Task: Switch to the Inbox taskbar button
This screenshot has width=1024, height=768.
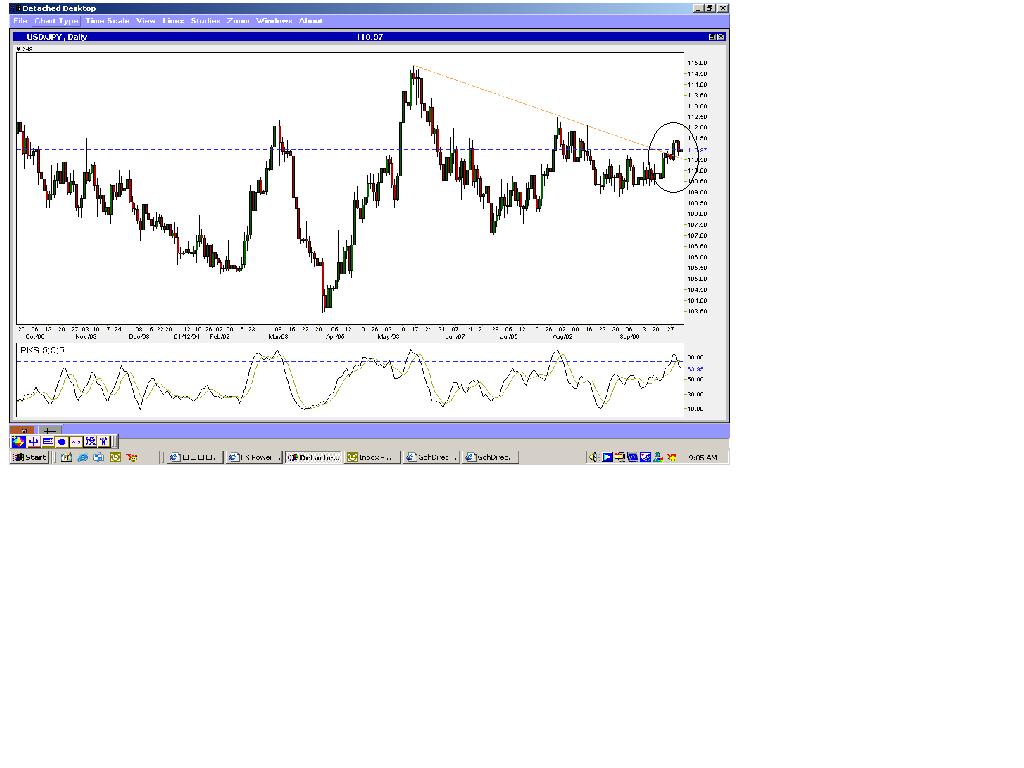Action: (x=373, y=457)
